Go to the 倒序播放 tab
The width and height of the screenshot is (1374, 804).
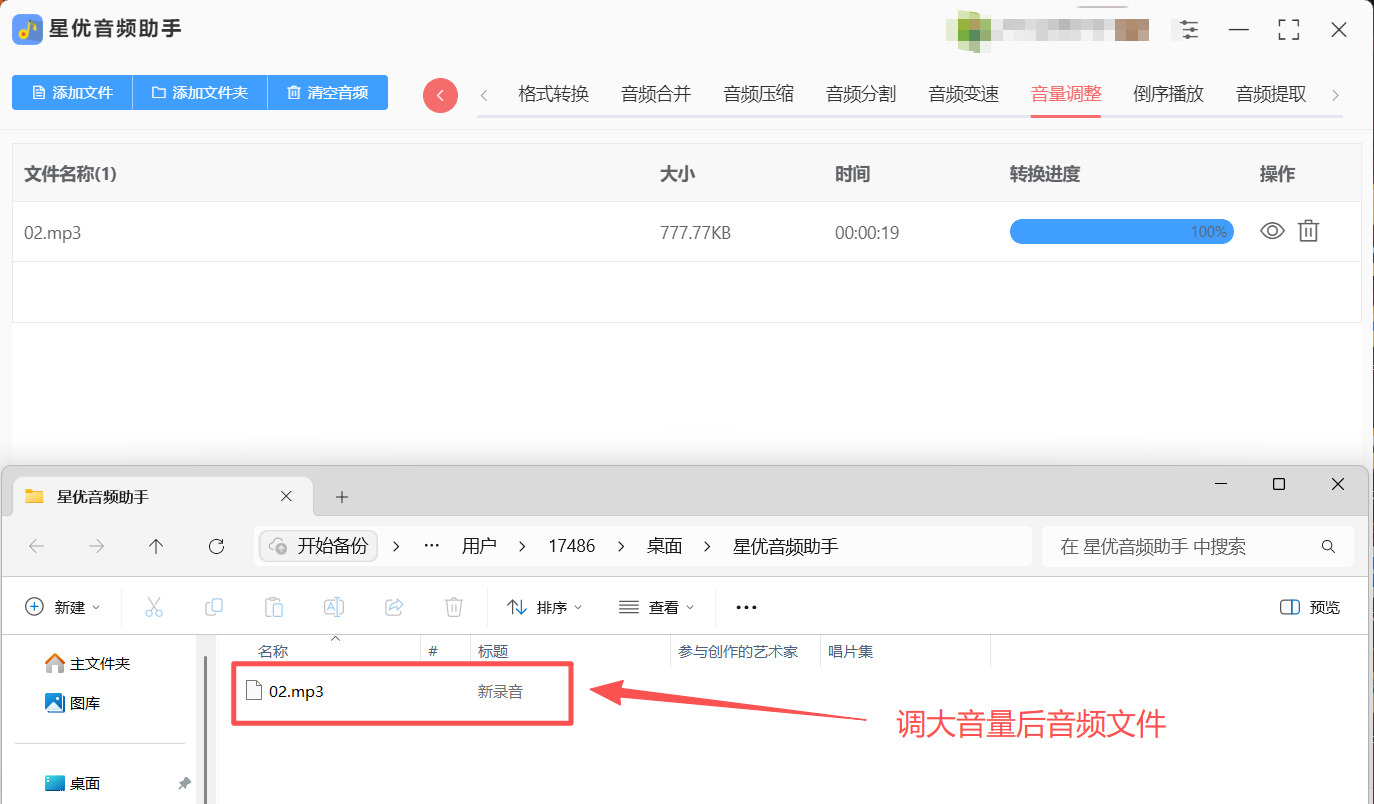(1168, 95)
